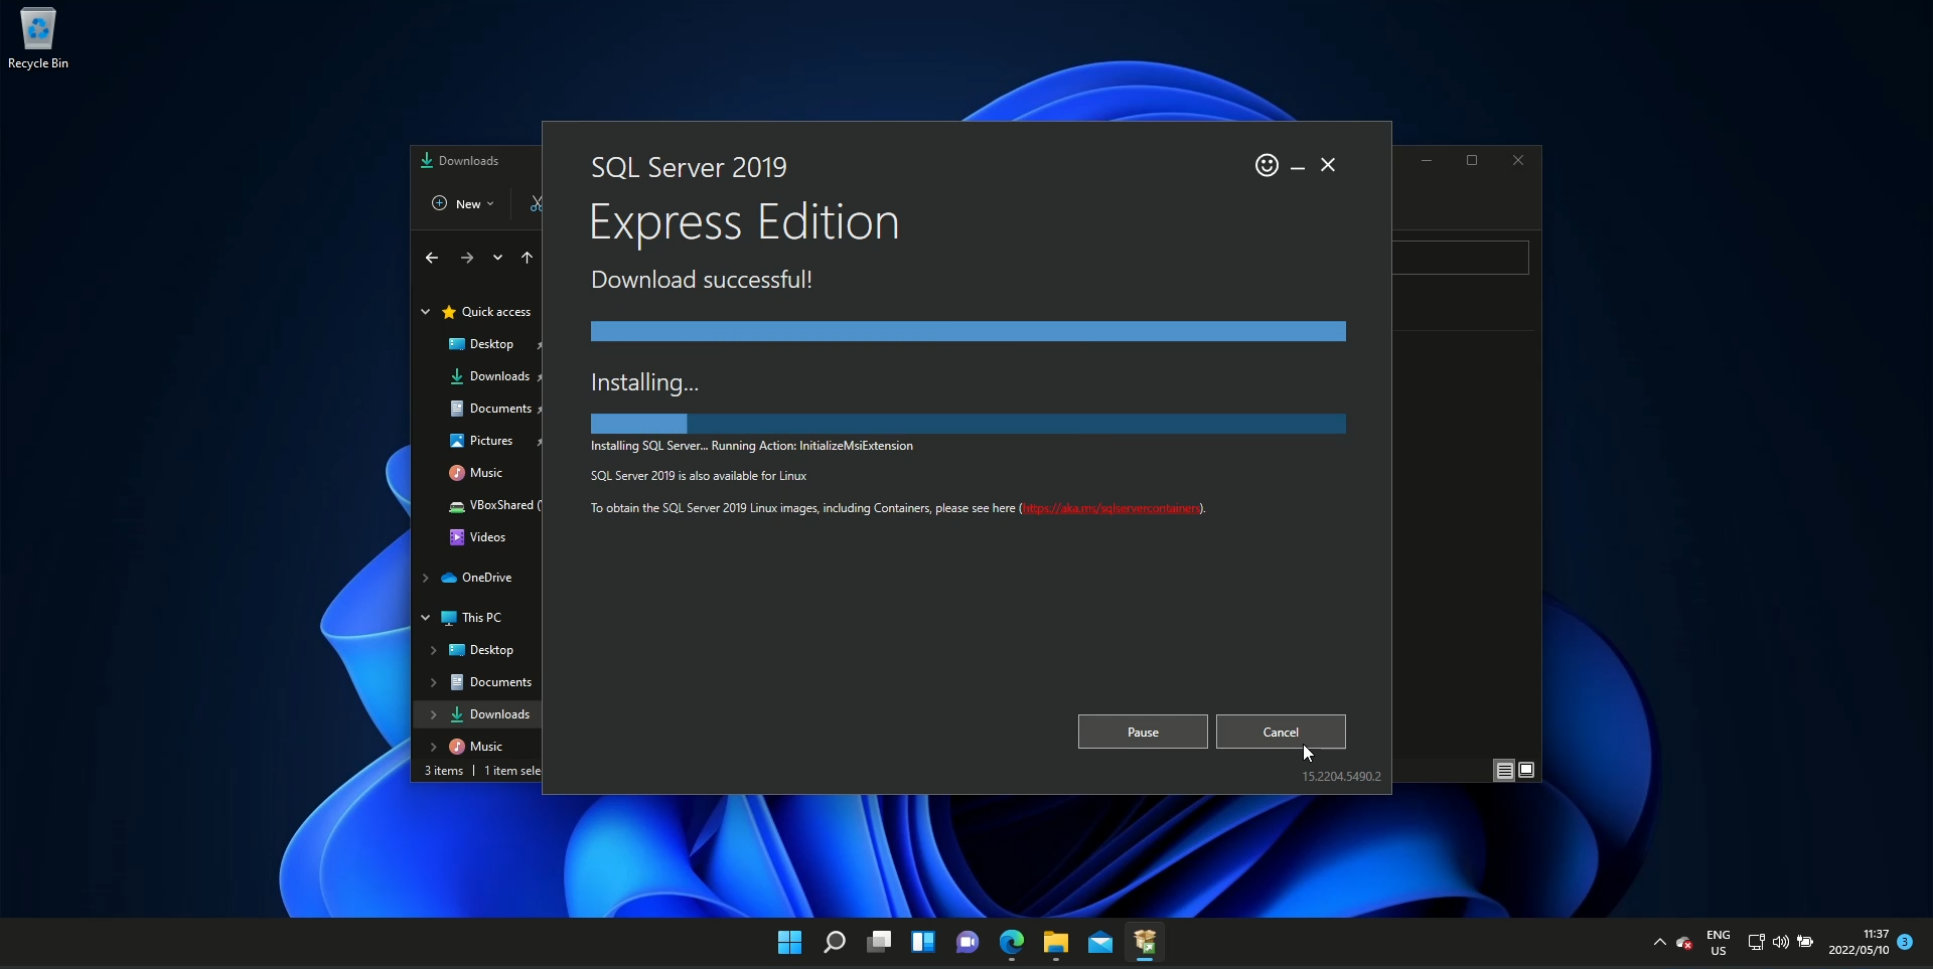Open the Recycle Bin desktop icon
The image size is (1933, 969).
[x=38, y=38]
